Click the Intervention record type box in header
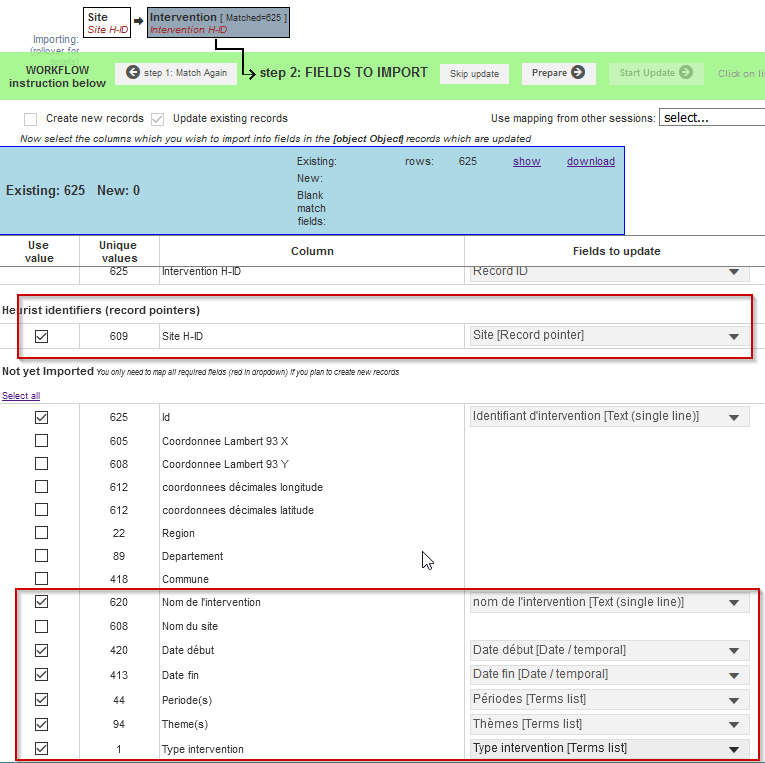Screen dimensions: 765x763 (x=218, y=23)
